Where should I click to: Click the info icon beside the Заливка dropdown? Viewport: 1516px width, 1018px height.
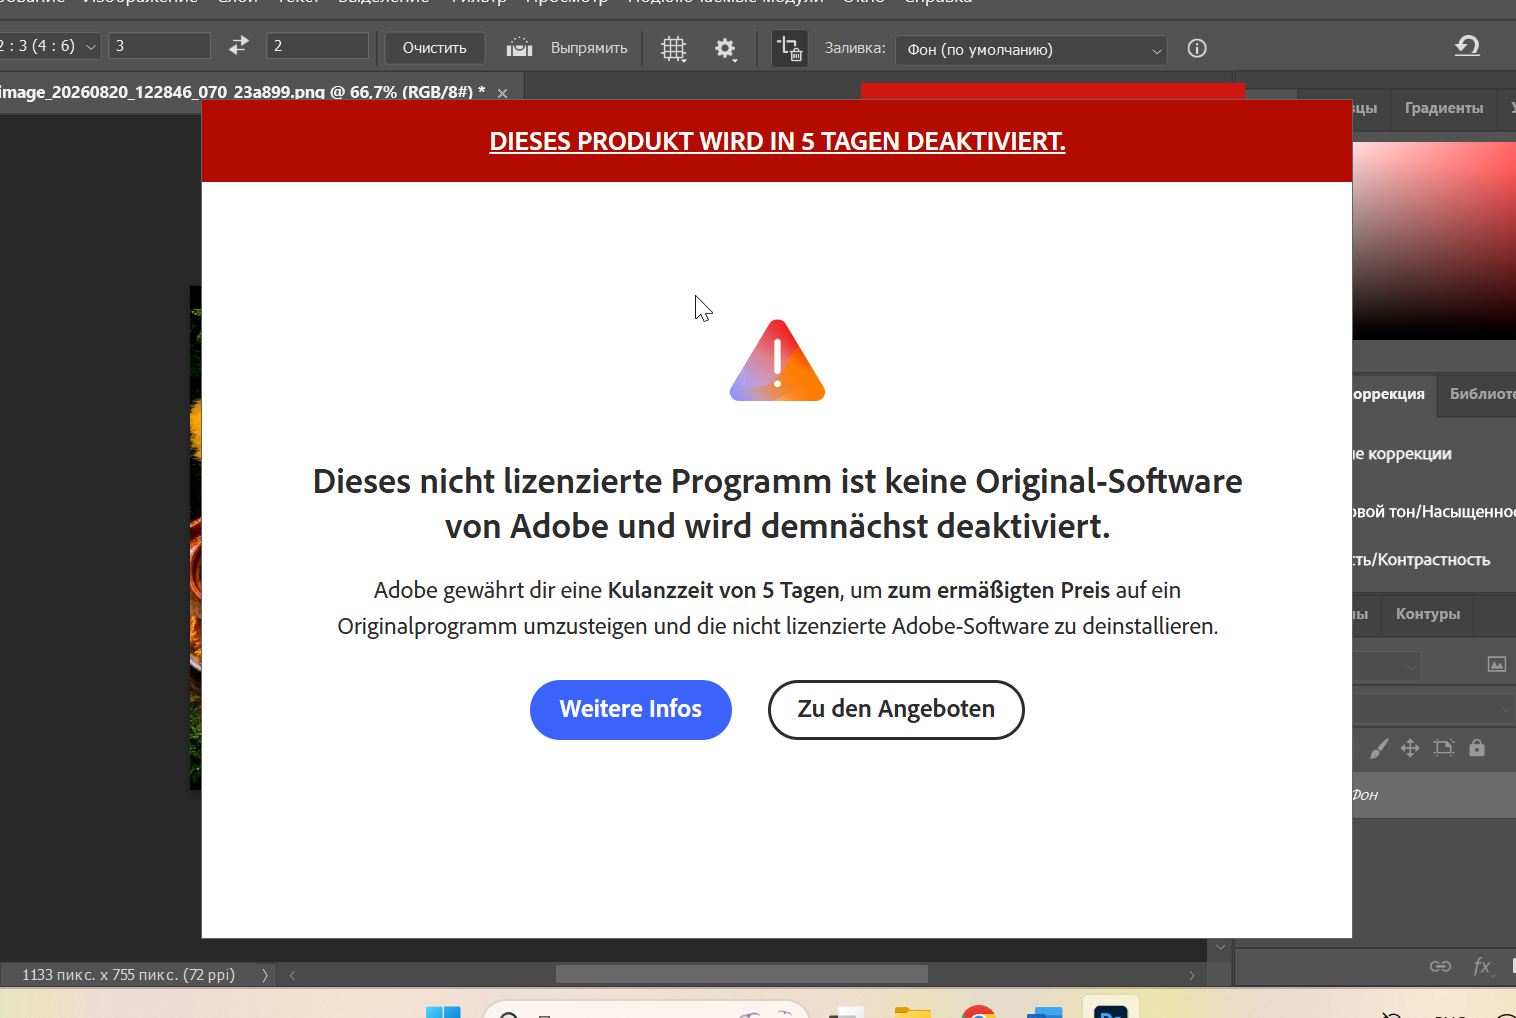pyautogui.click(x=1197, y=48)
